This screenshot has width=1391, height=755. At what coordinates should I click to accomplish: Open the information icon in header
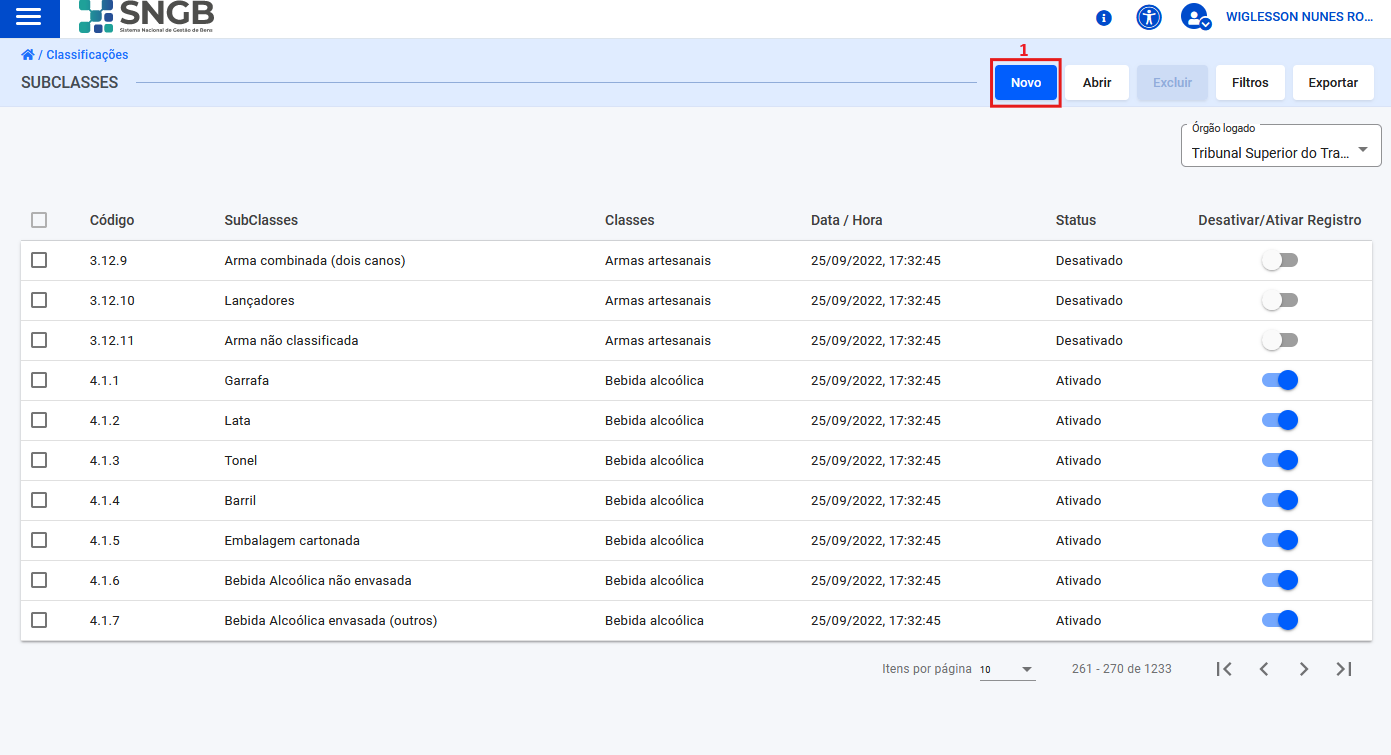coord(1104,18)
